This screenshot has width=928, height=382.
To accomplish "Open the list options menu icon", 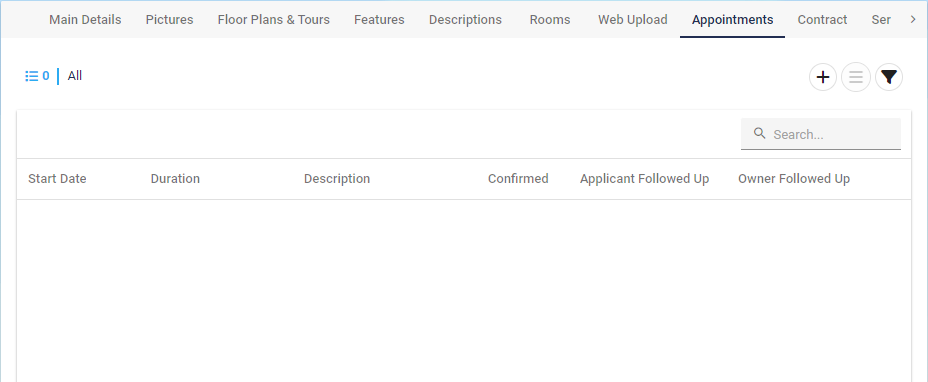I will (856, 77).
